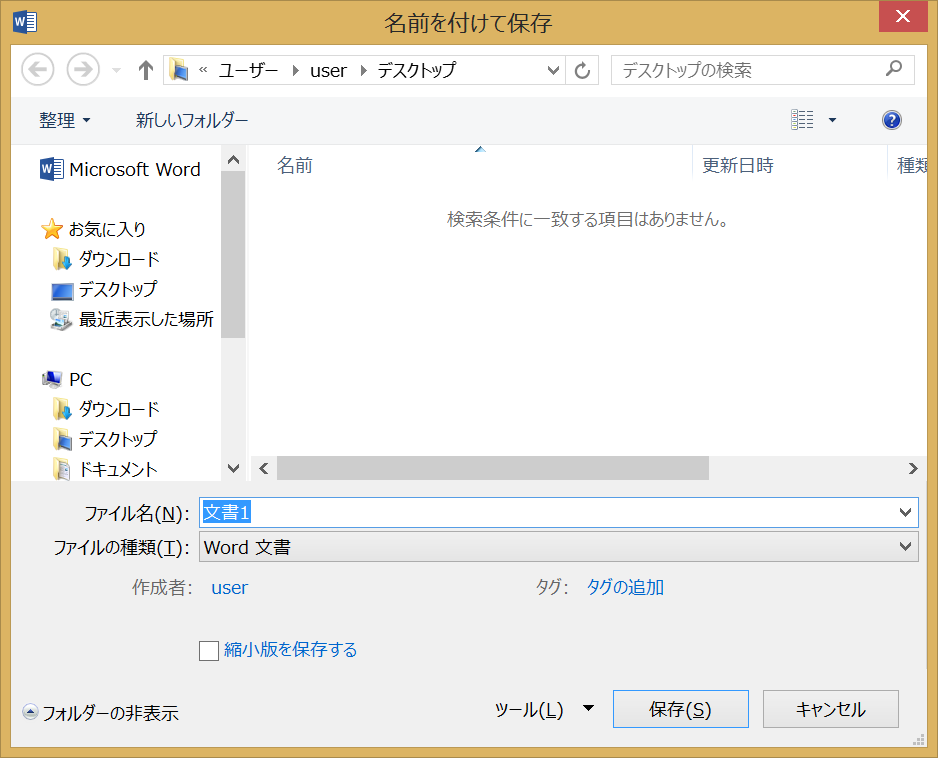Click the navigation pane scroll up arrow
Viewport: 938px width, 758px height.
click(233, 160)
